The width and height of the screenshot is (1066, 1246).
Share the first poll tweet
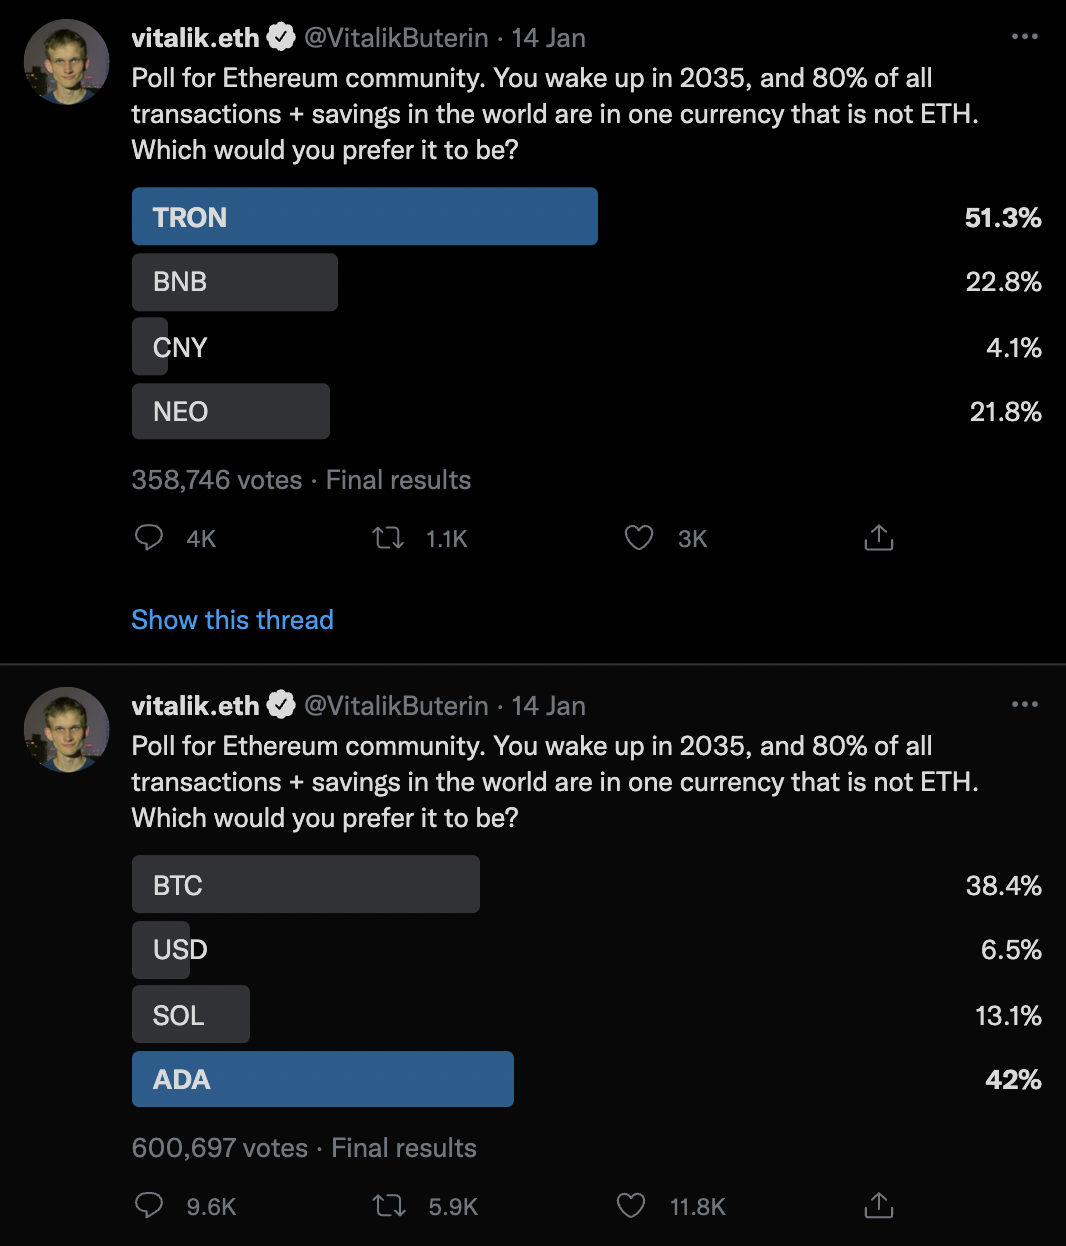click(x=878, y=537)
